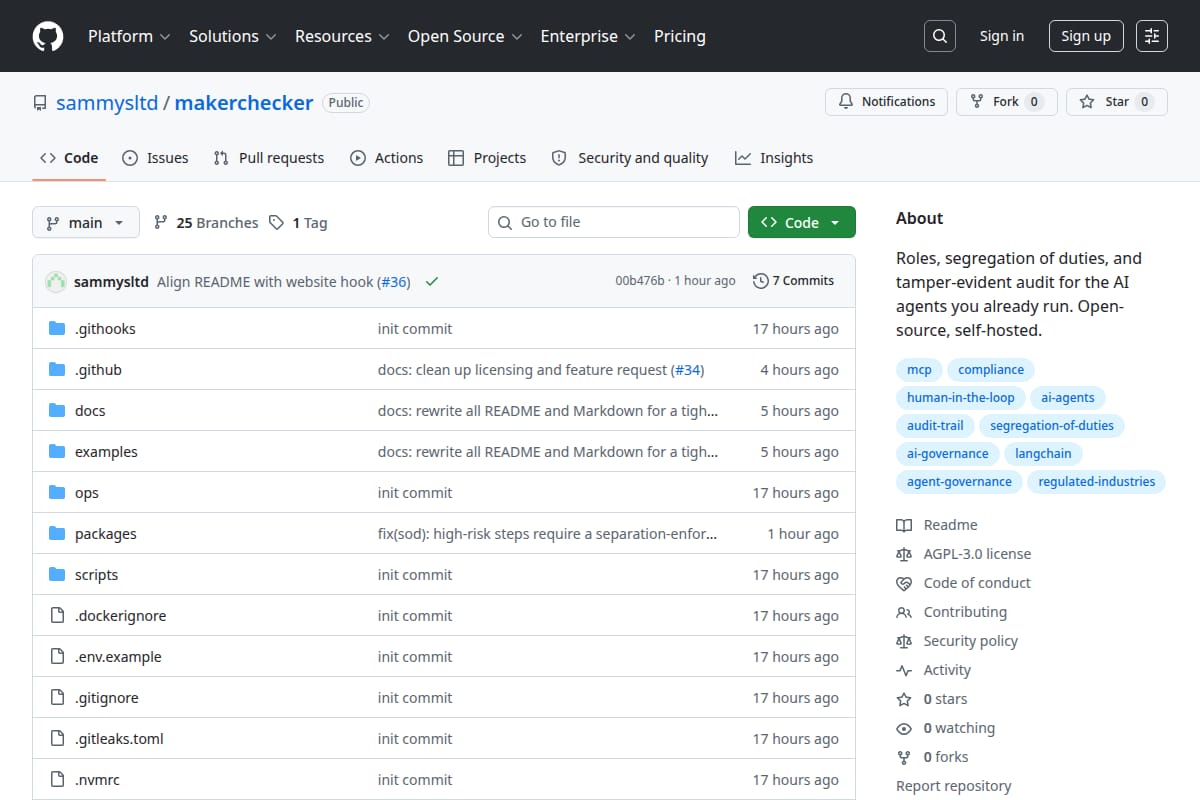Select the segregation-of-duties topic tag
Viewport: 1200px width, 800px height.
pos(1052,426)
